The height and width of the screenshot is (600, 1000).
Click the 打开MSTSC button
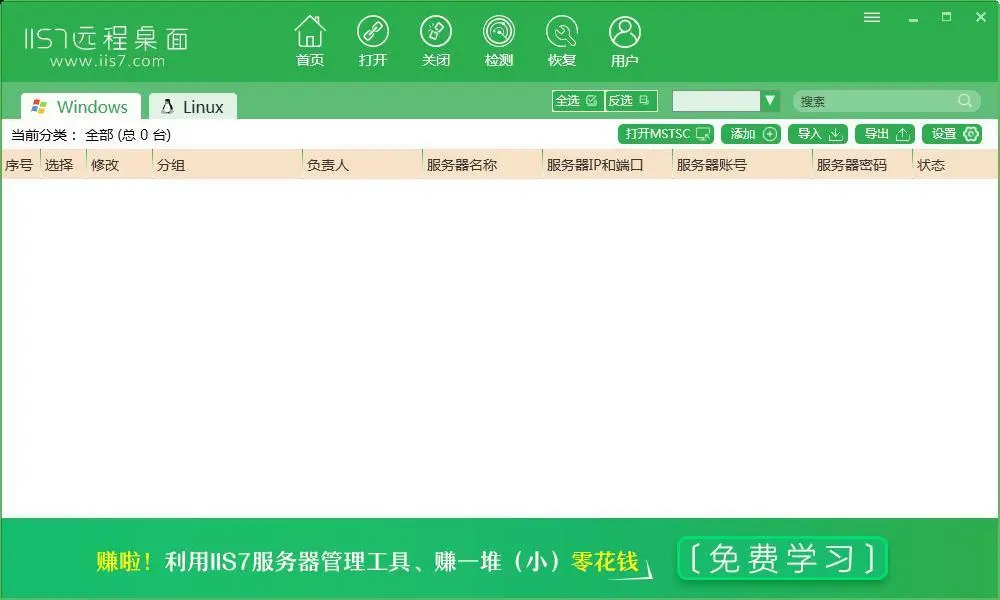point(666,134)
